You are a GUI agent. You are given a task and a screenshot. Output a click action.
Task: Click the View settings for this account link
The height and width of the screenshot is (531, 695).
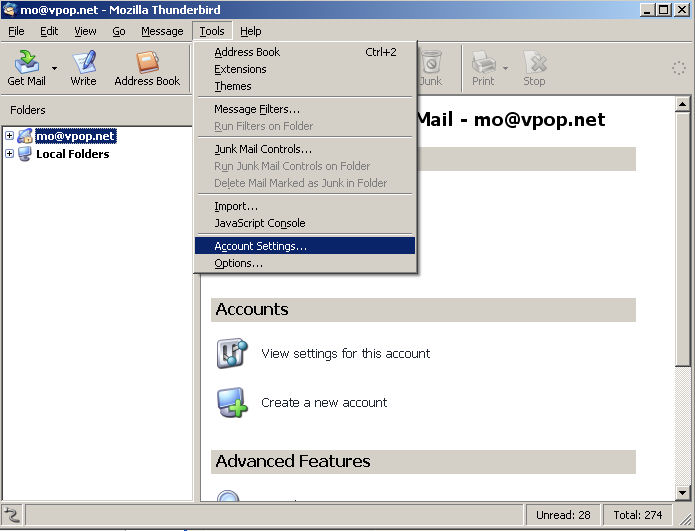coord(345,353)
